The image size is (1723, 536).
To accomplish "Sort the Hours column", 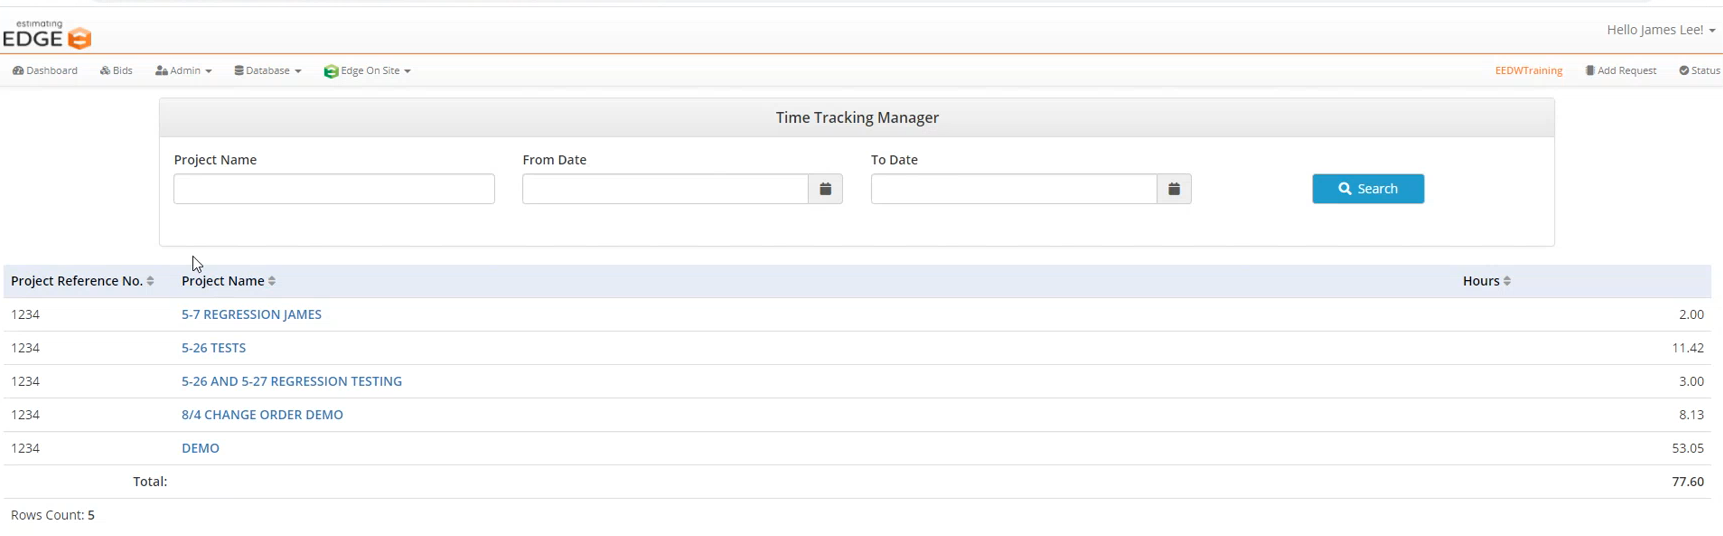I will [x=1507, y=281].
